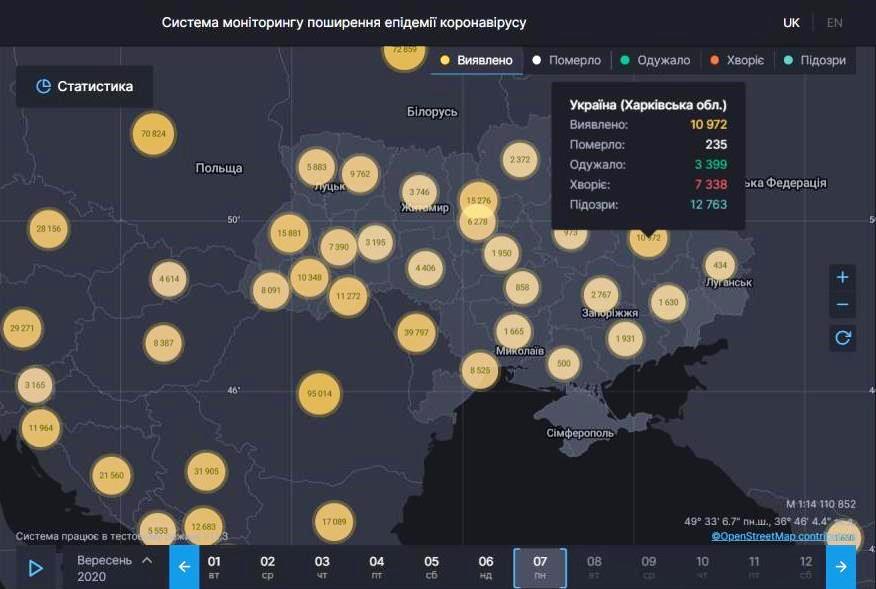Click the teal dot icon beside Підозри
The height and width of the screenshot is (589, 876).
[791, 60]
